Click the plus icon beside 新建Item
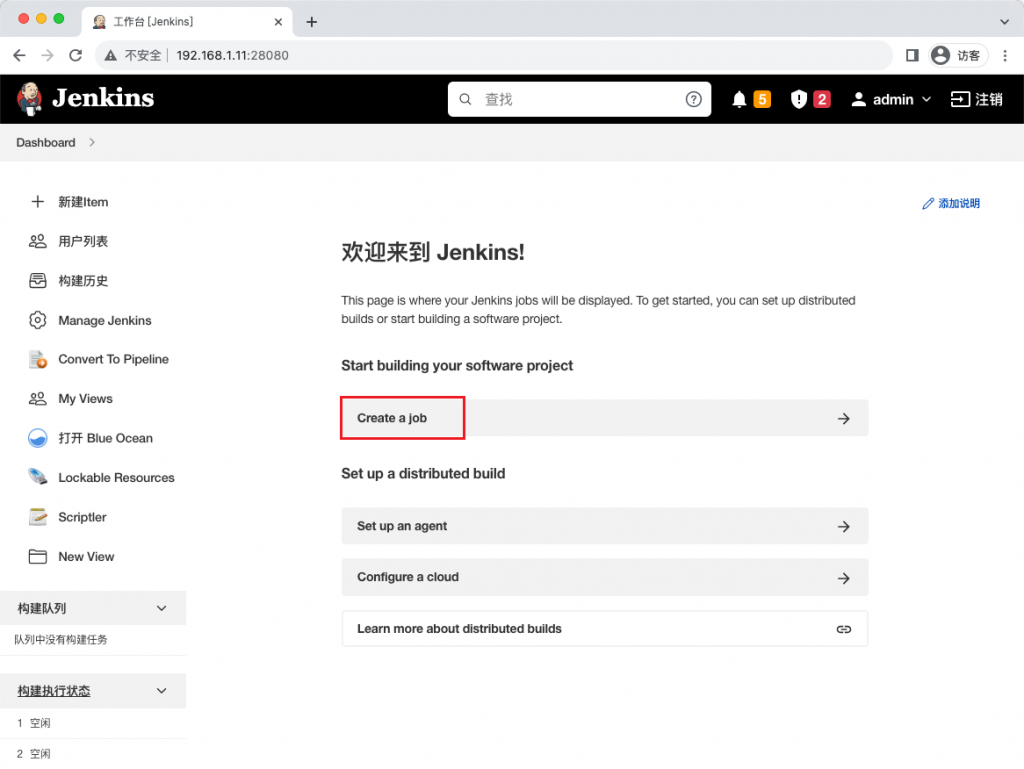Viewport: 1024px width, 769px height. pos(38,202)
